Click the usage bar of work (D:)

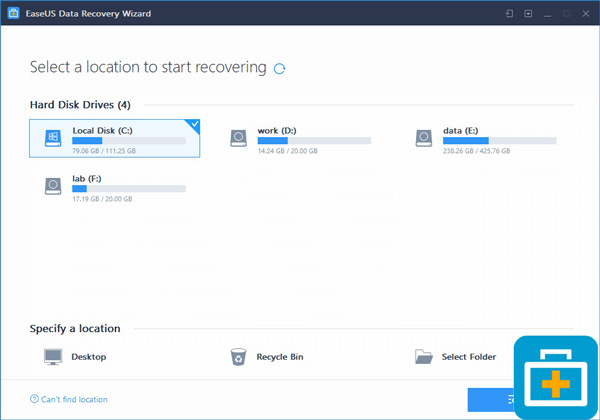(314, 140)
